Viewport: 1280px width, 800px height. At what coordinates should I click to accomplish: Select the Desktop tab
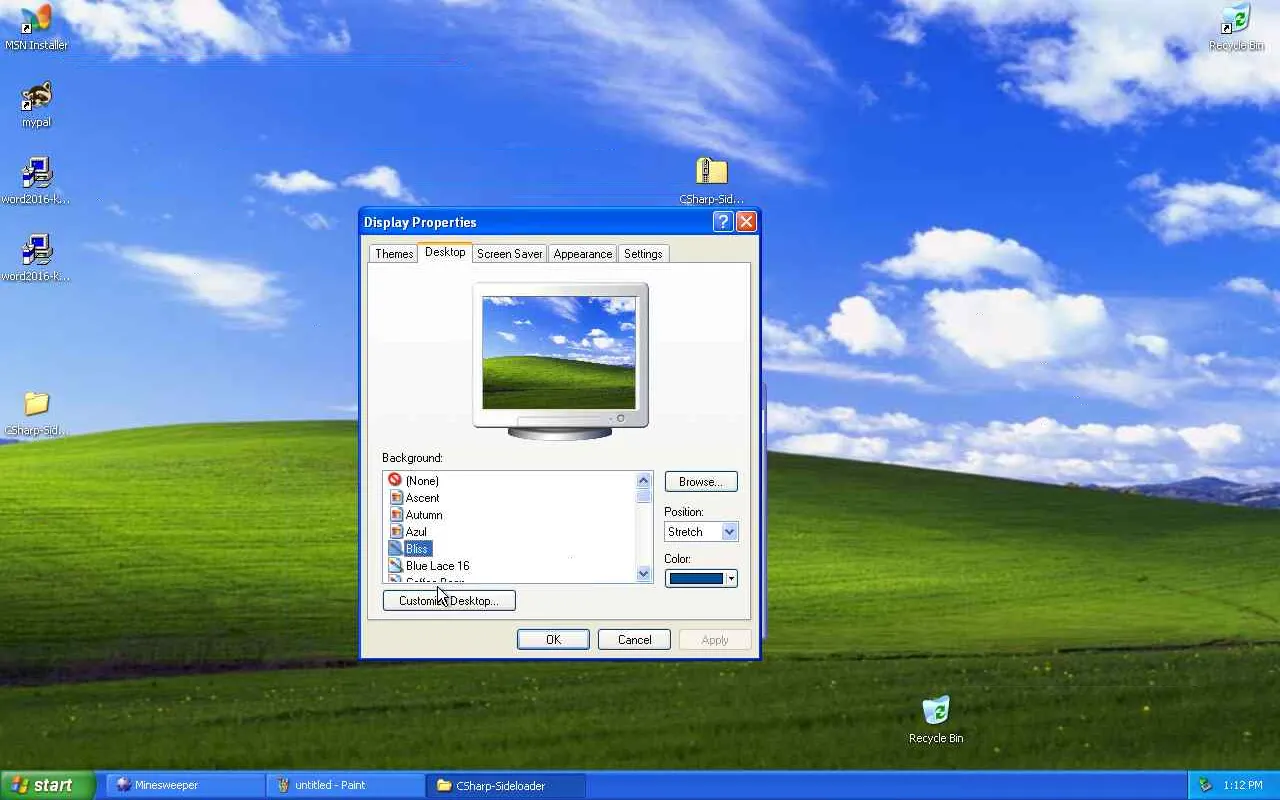[445, 252]
